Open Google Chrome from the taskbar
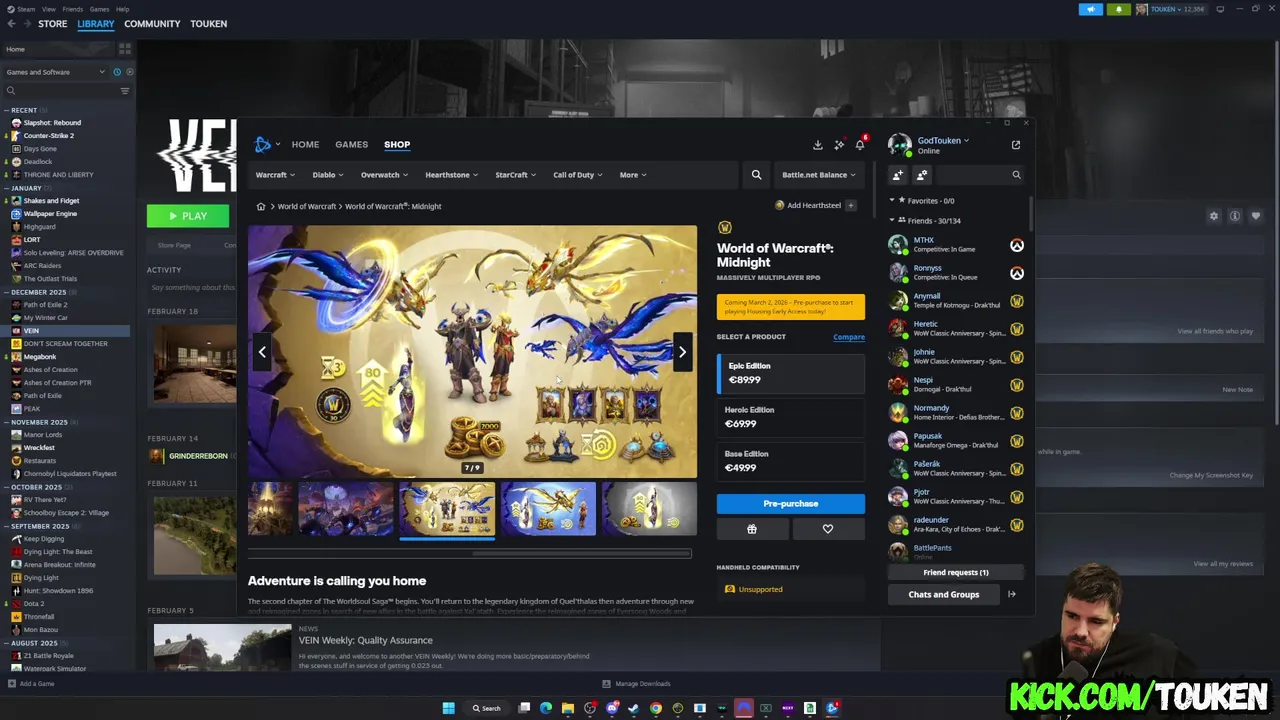This screenshot has width=1280, height=720. [x=656, y=708]
